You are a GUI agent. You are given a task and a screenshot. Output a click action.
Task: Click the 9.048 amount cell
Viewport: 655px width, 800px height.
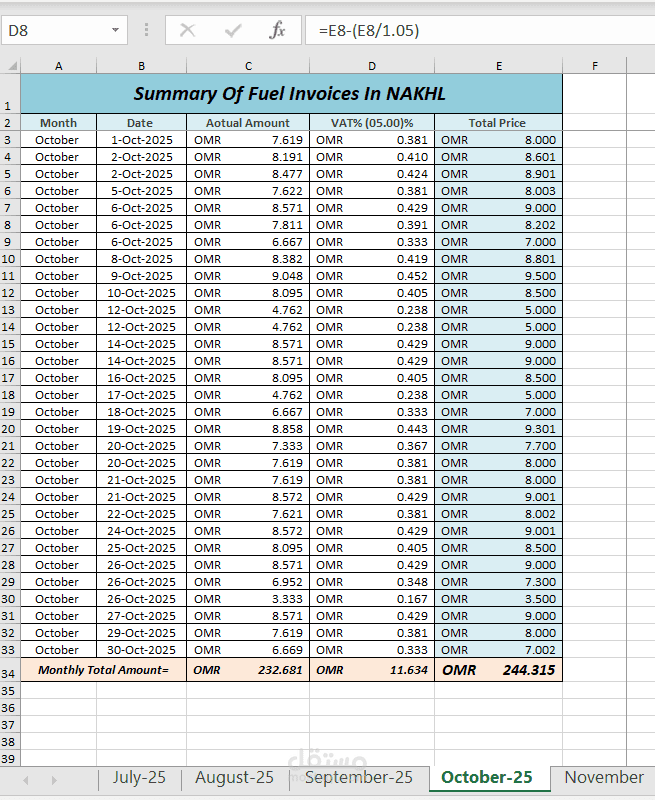(248, 276)
